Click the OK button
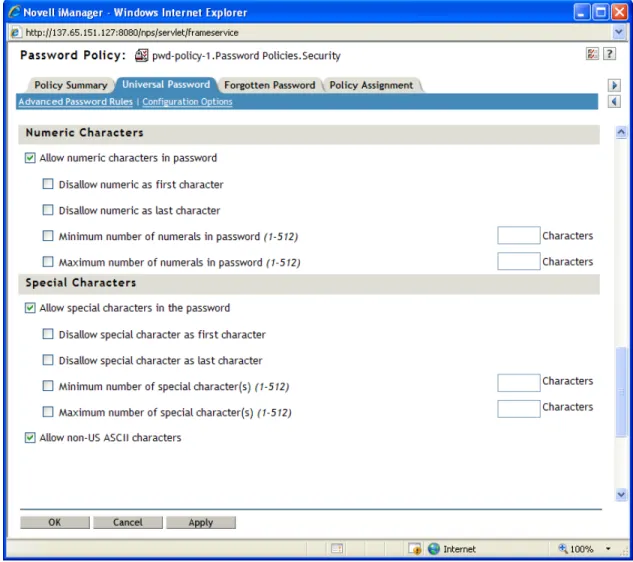 click(x=55, y=522)
